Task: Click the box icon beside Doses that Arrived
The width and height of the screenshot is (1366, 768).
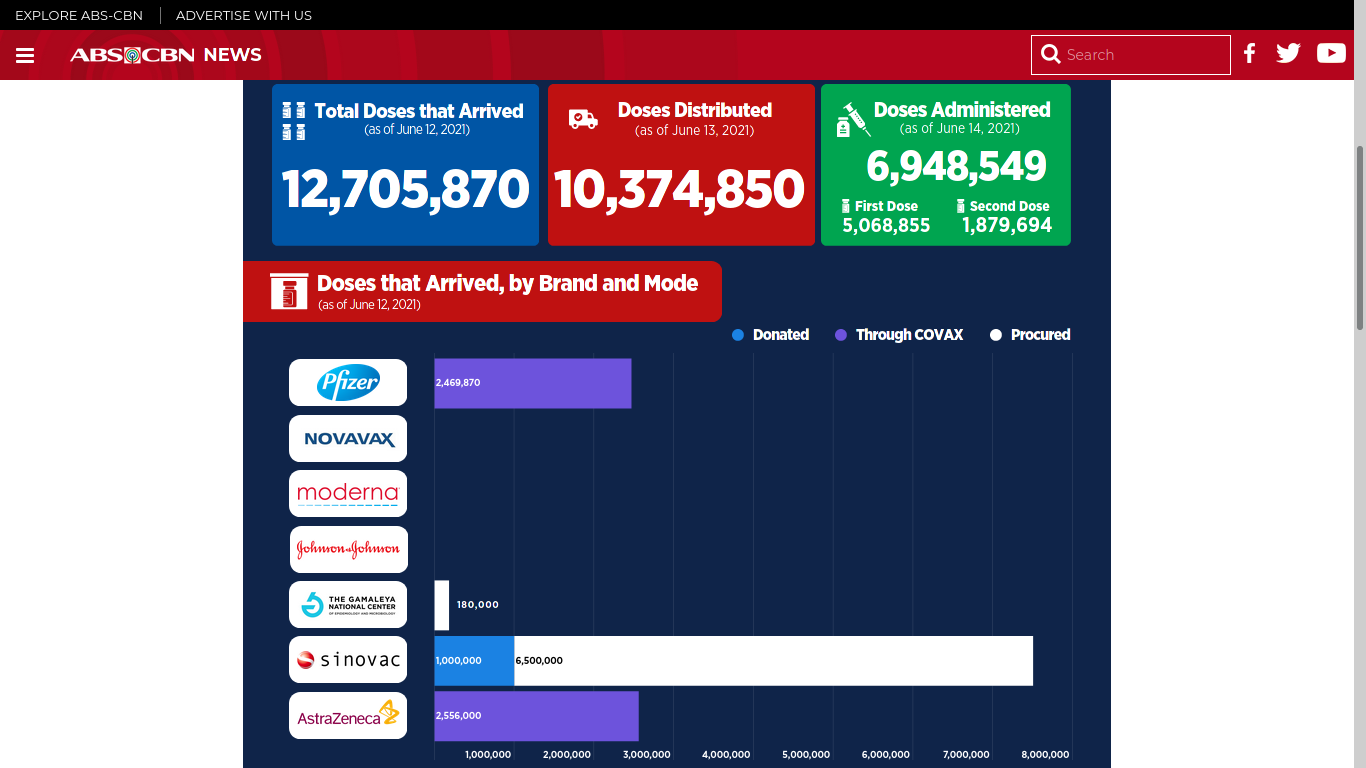Action: (289, 291)
